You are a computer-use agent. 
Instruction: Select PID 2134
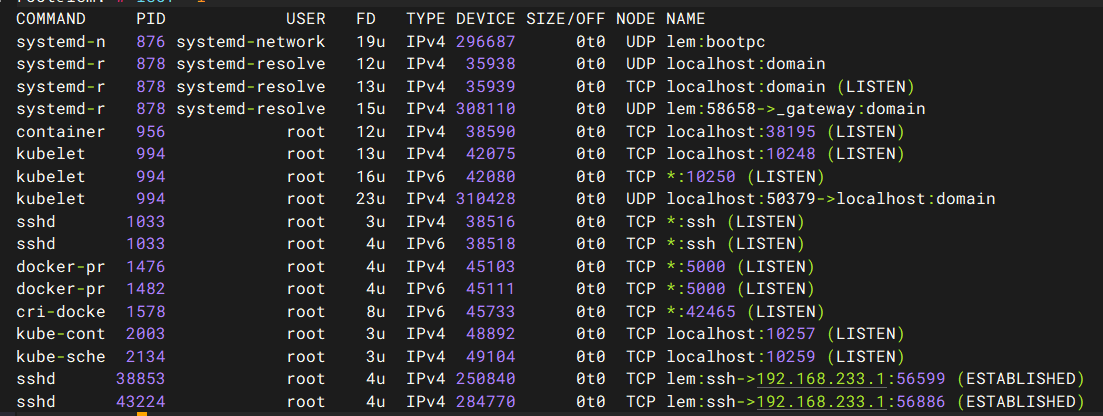146,356
